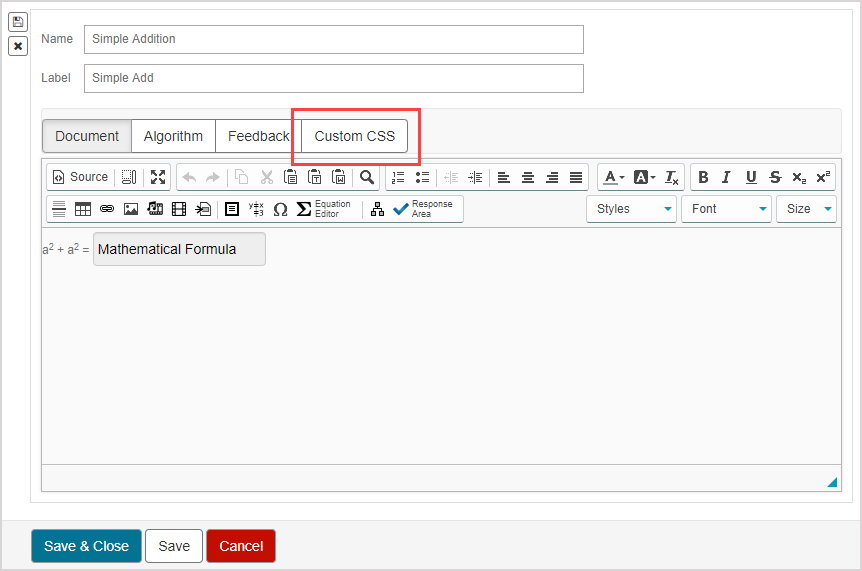Open the text color picker

pos(612,177)
